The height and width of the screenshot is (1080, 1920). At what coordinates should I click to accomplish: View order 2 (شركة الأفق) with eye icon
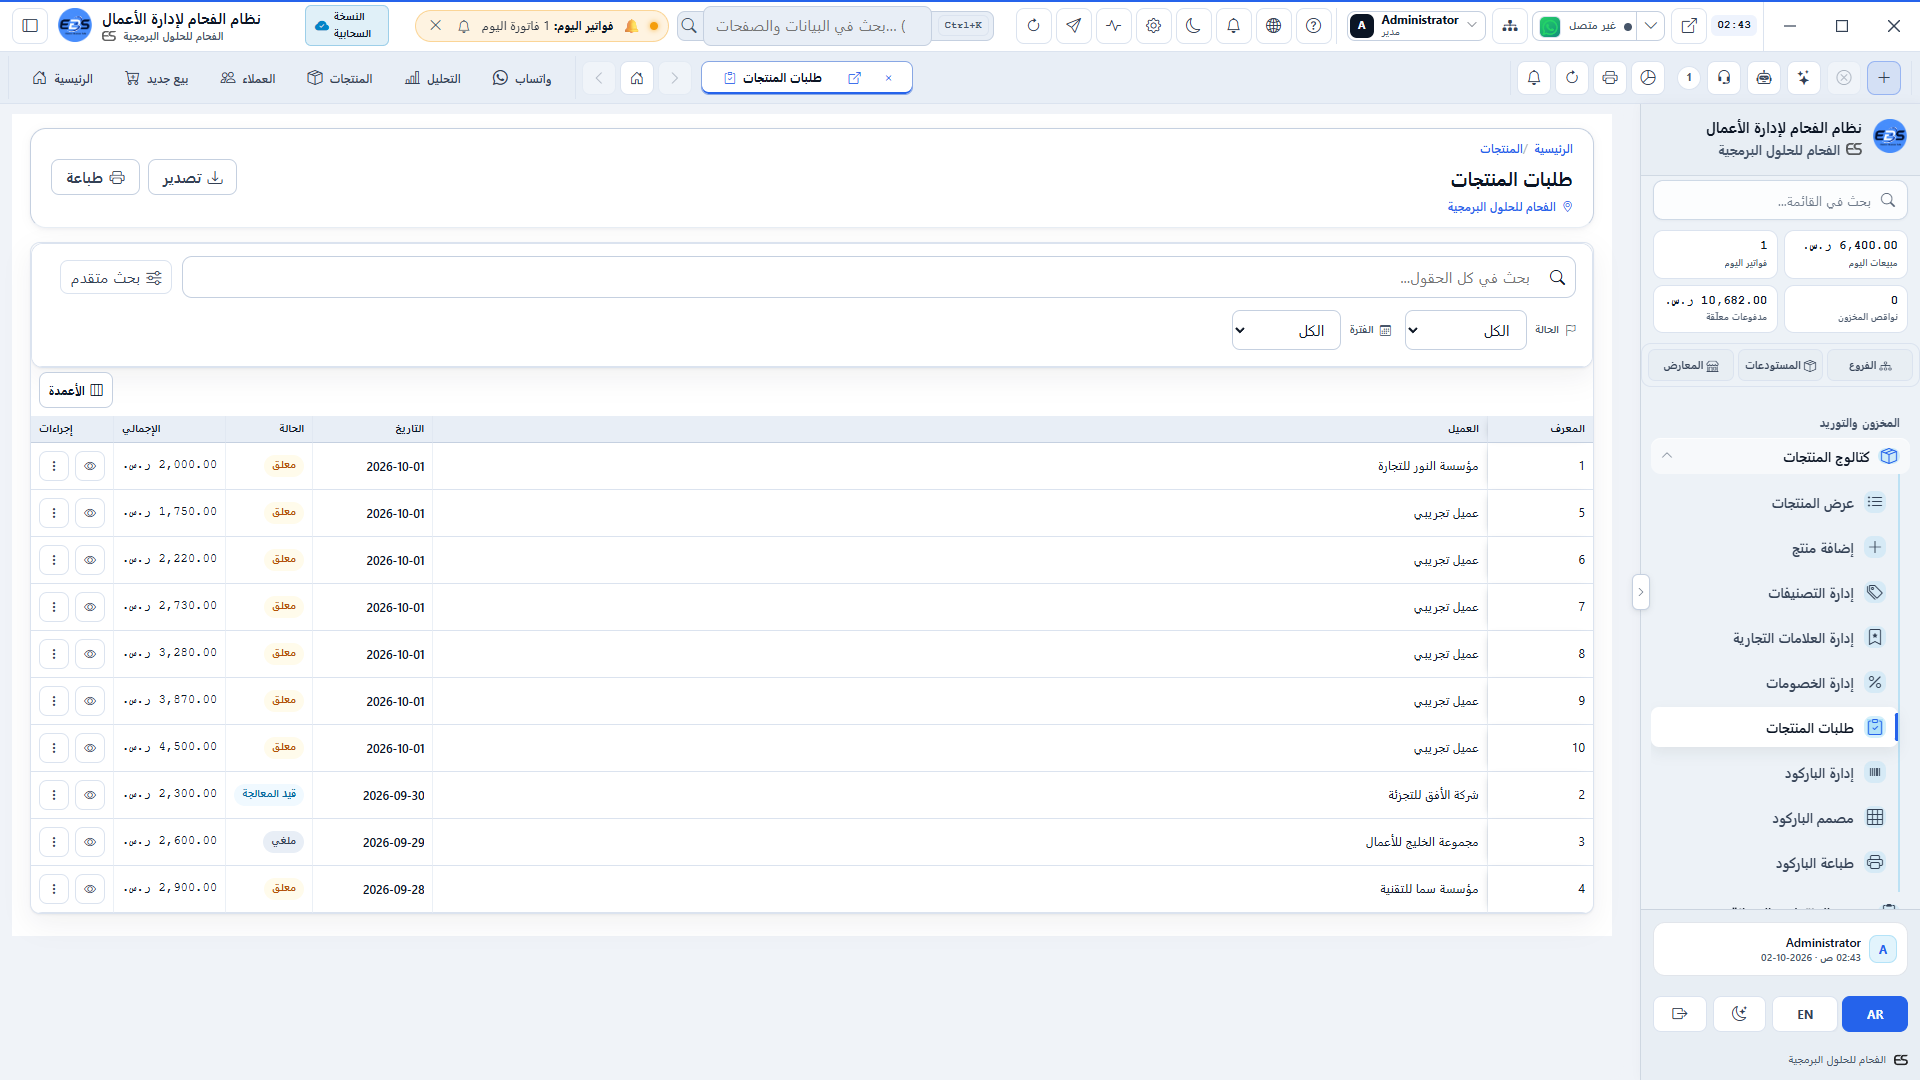[90, 795]
